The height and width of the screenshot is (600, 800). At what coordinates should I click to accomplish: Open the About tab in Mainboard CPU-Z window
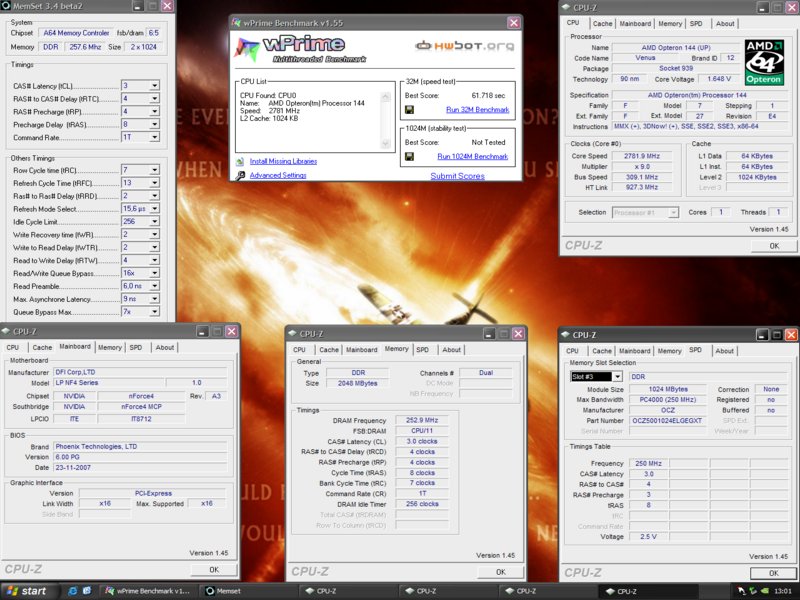click(165, 347)
